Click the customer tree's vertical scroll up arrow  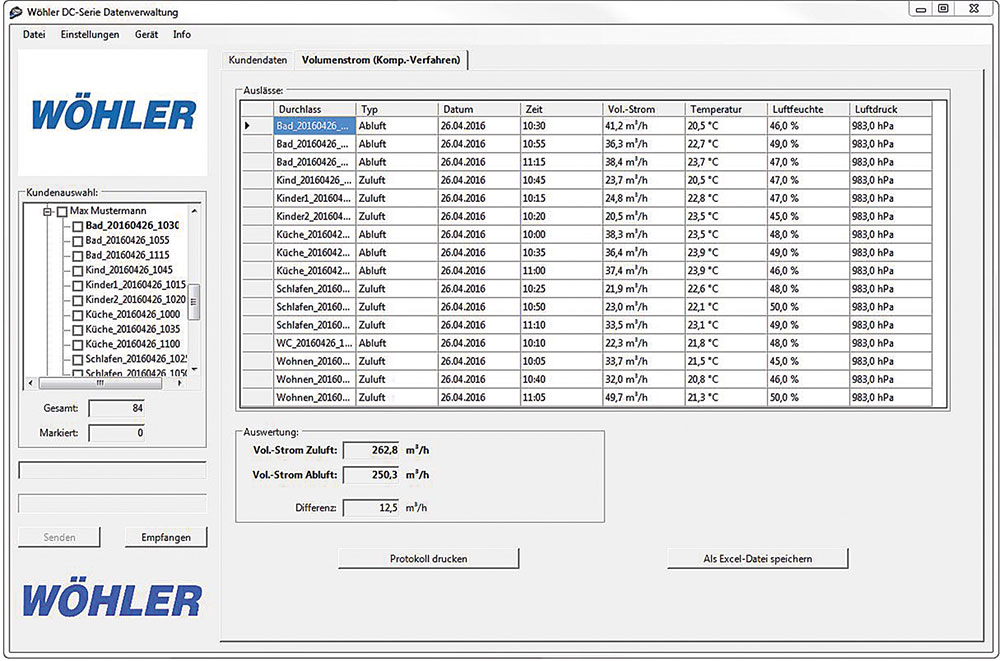[195, 211]
